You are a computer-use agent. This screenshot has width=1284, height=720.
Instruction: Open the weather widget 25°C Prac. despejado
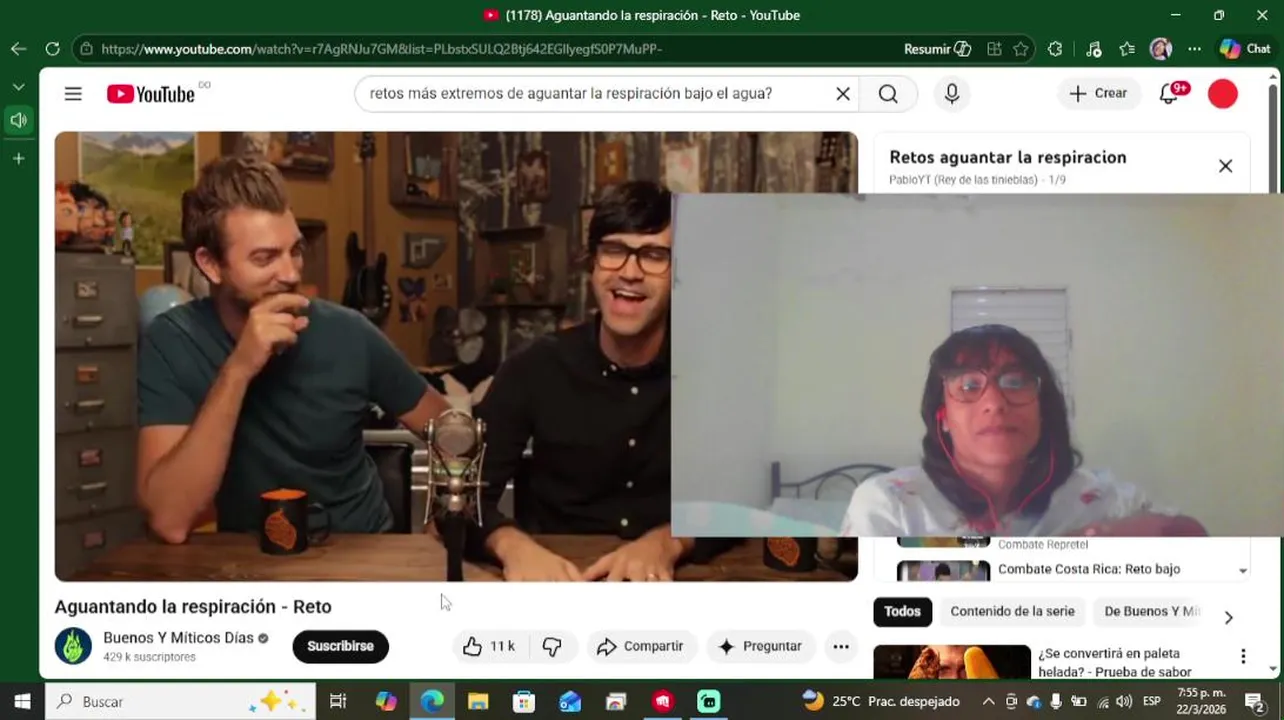(x=881, y=701)
